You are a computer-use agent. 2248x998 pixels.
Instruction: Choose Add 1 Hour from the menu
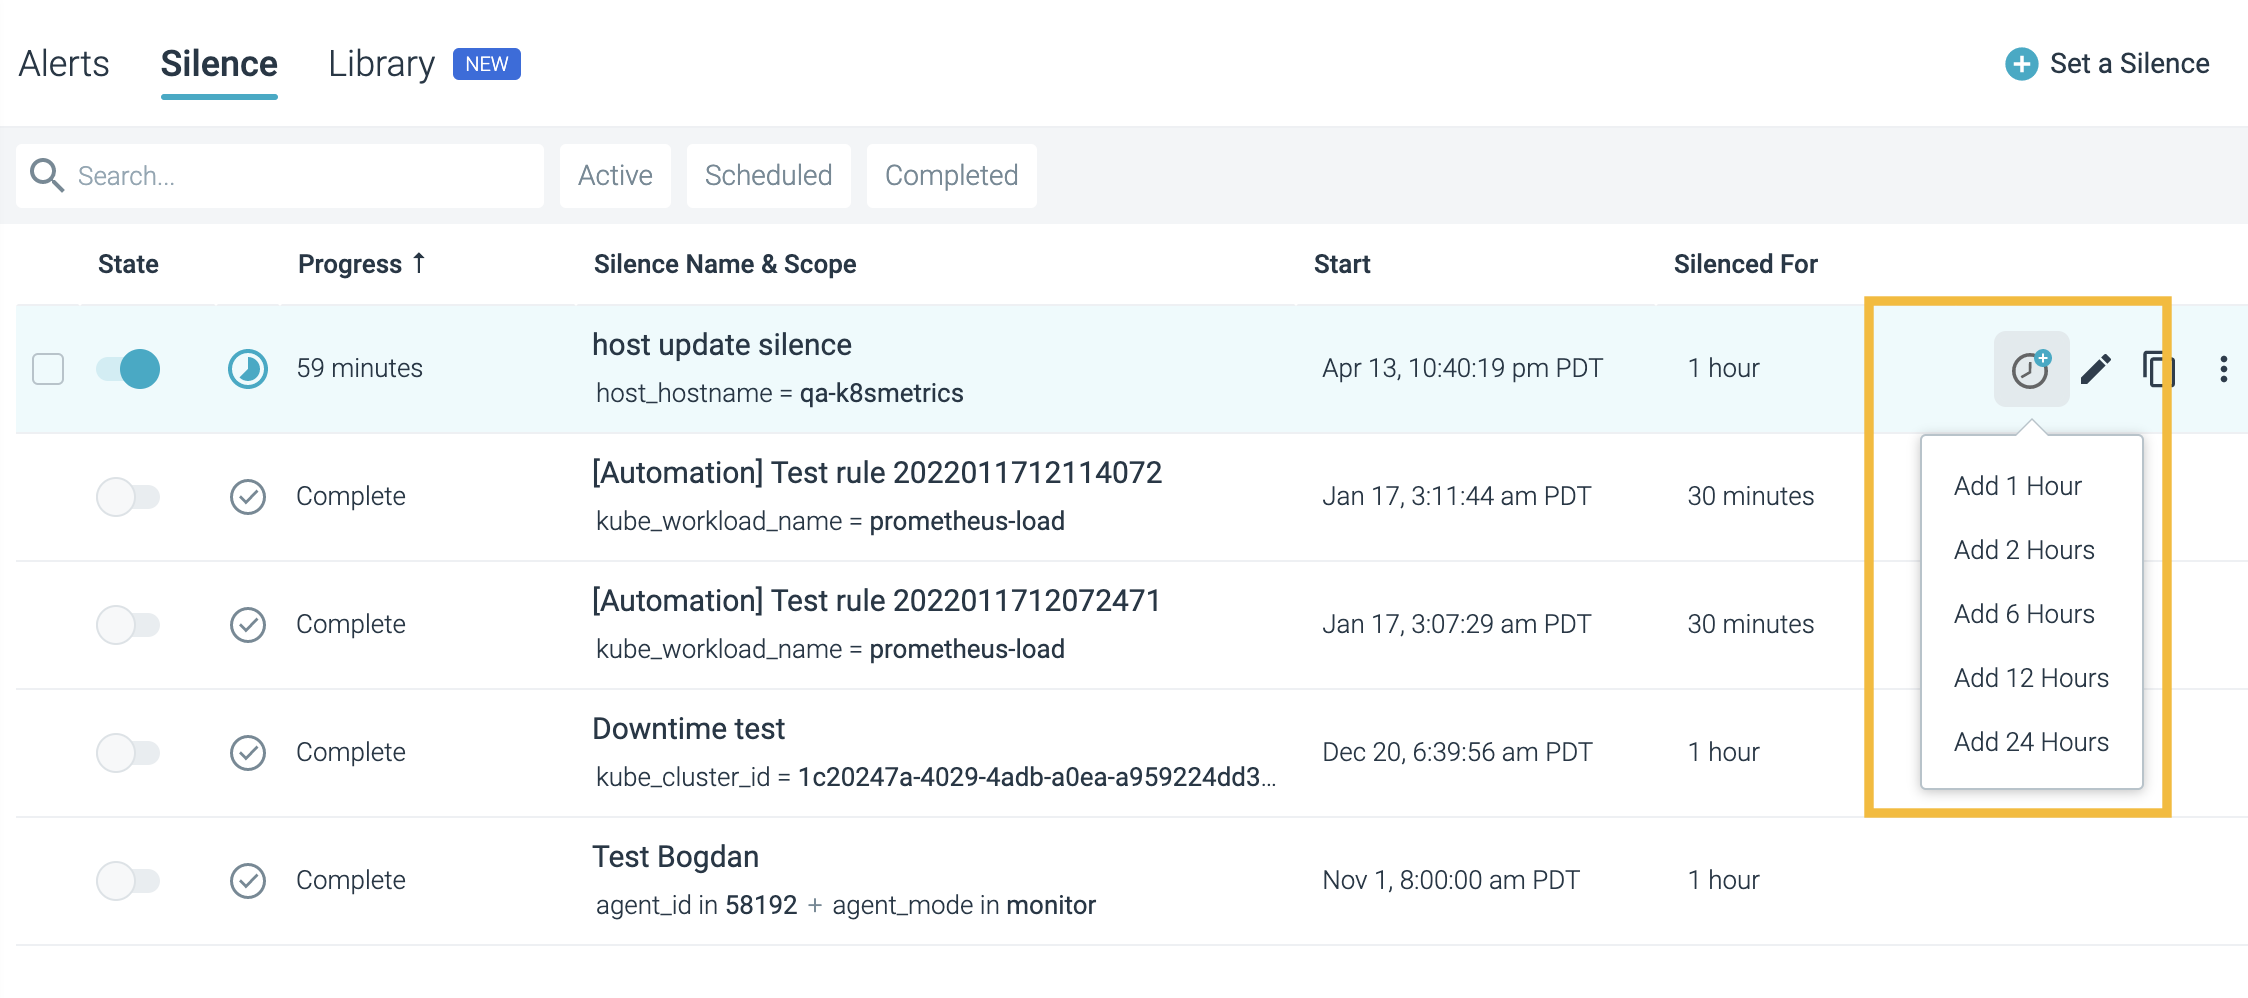2018,486
